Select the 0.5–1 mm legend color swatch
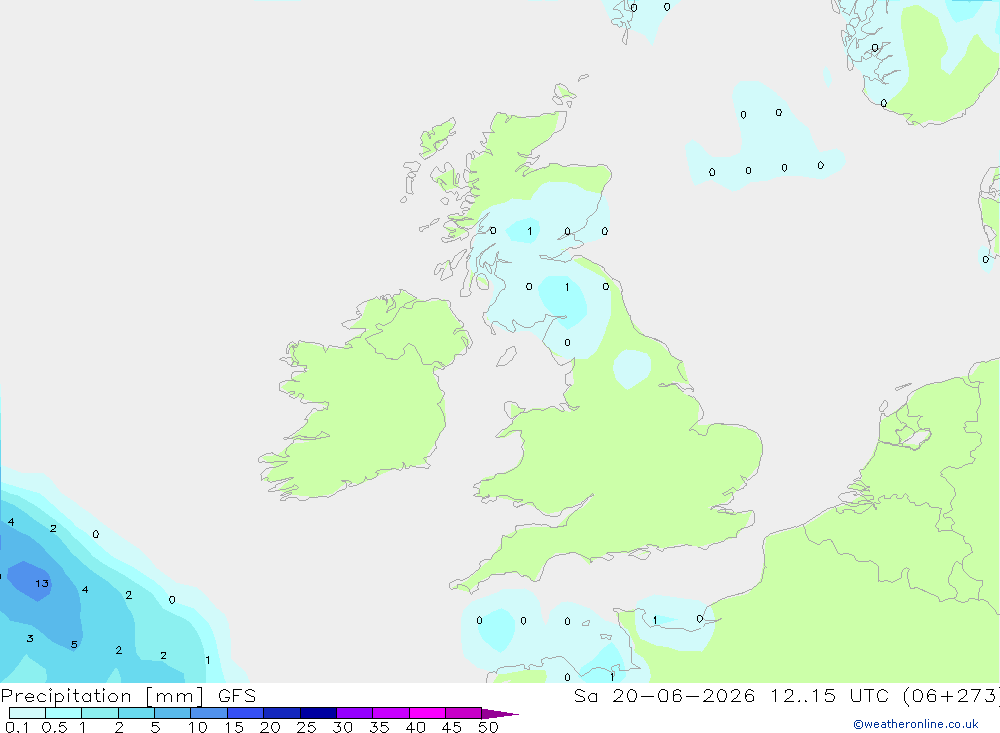1000x733 pixels. pos(64,713)
